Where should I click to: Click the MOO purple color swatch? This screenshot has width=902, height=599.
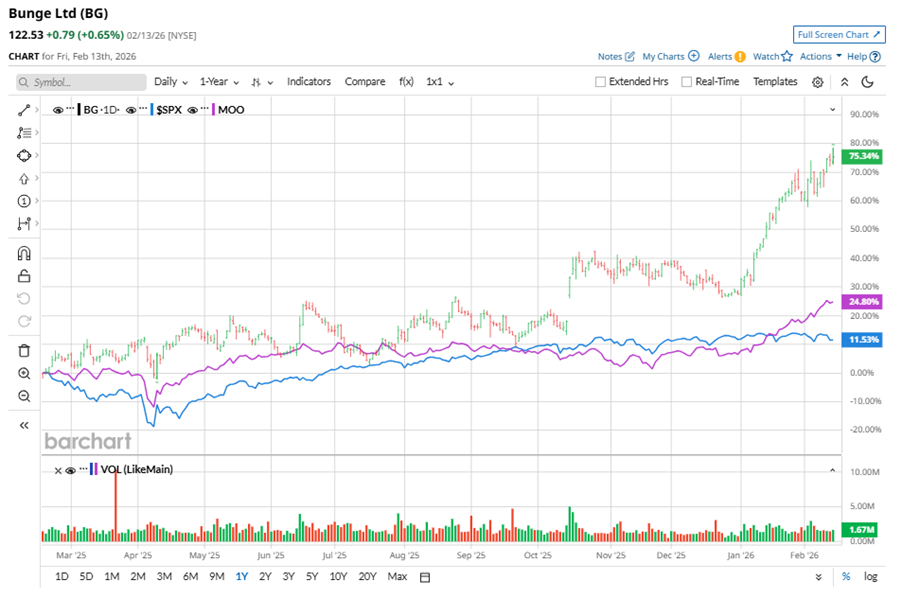point(213,110)
